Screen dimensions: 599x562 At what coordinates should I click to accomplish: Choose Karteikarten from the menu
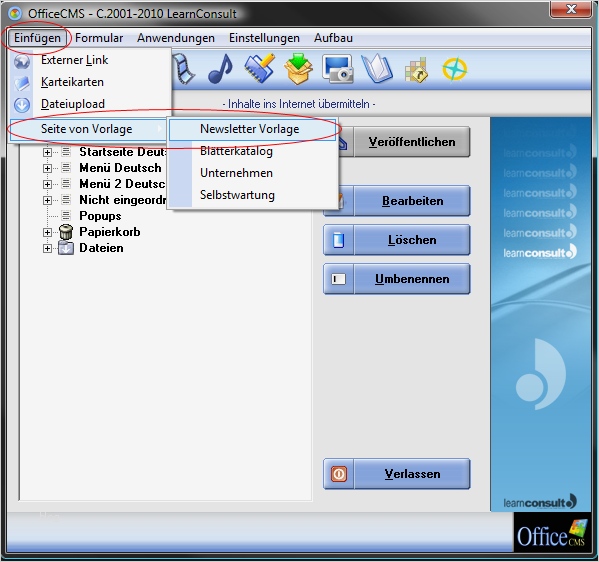[x=90, y=82]
